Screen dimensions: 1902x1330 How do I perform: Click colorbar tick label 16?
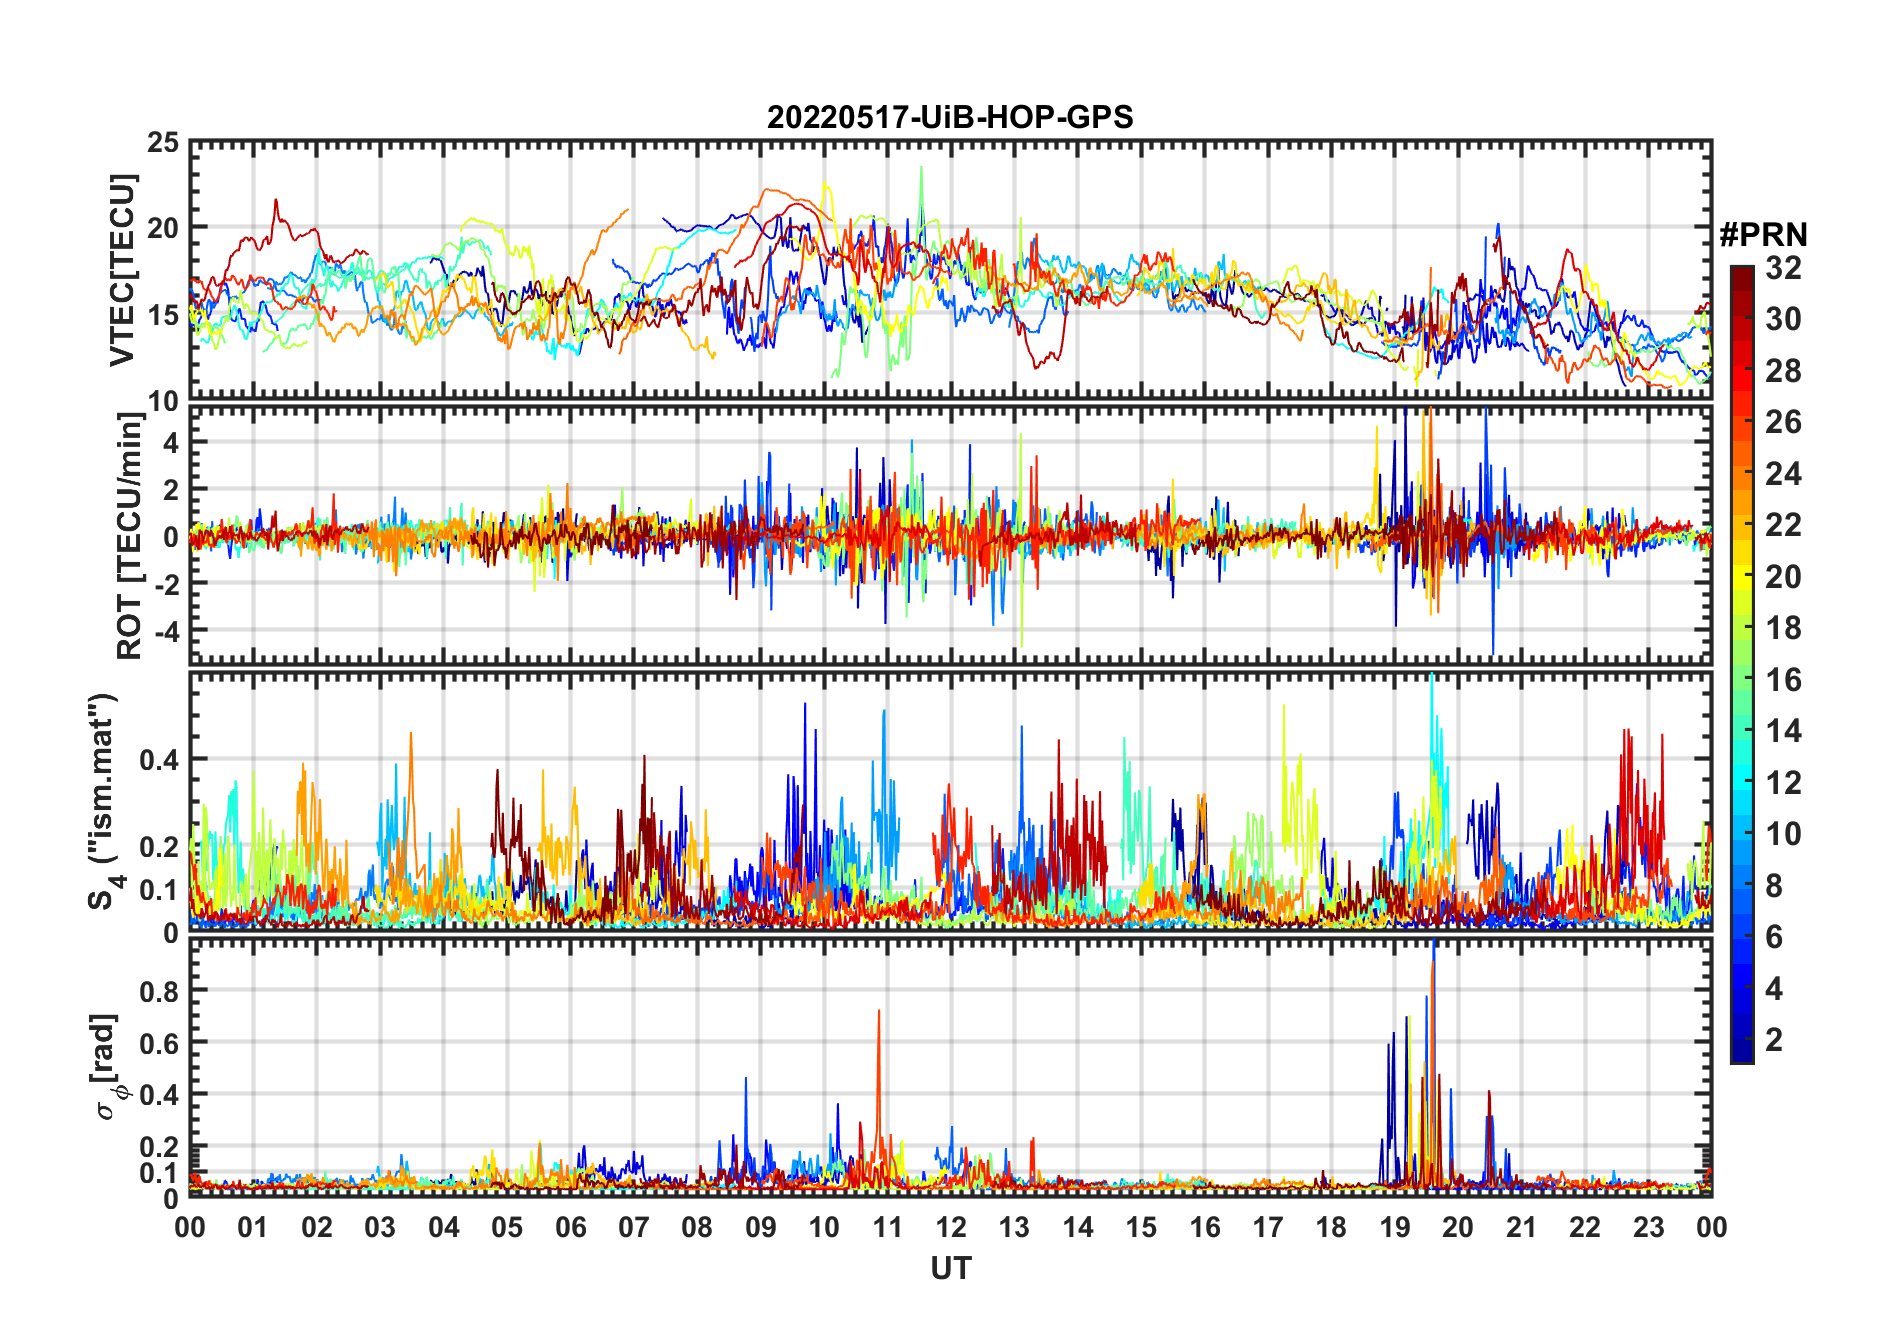(1782, 680)
